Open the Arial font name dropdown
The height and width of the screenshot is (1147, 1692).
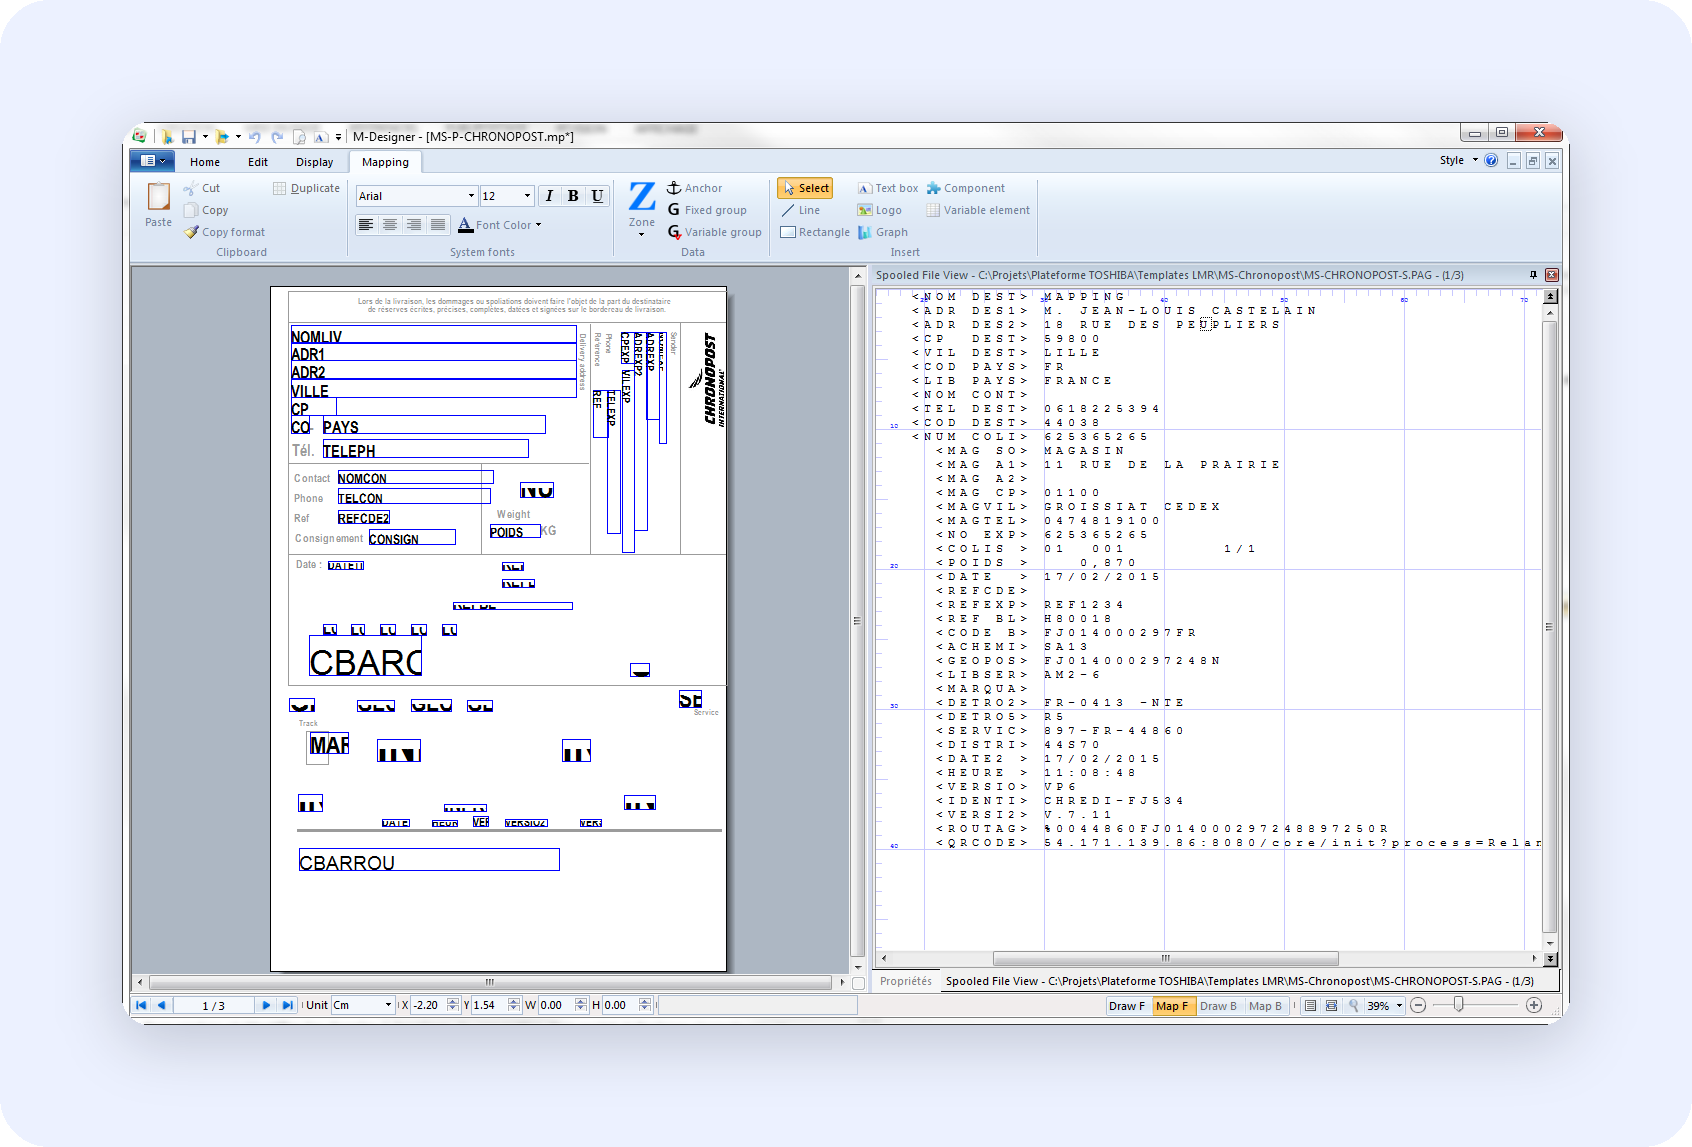471,196
